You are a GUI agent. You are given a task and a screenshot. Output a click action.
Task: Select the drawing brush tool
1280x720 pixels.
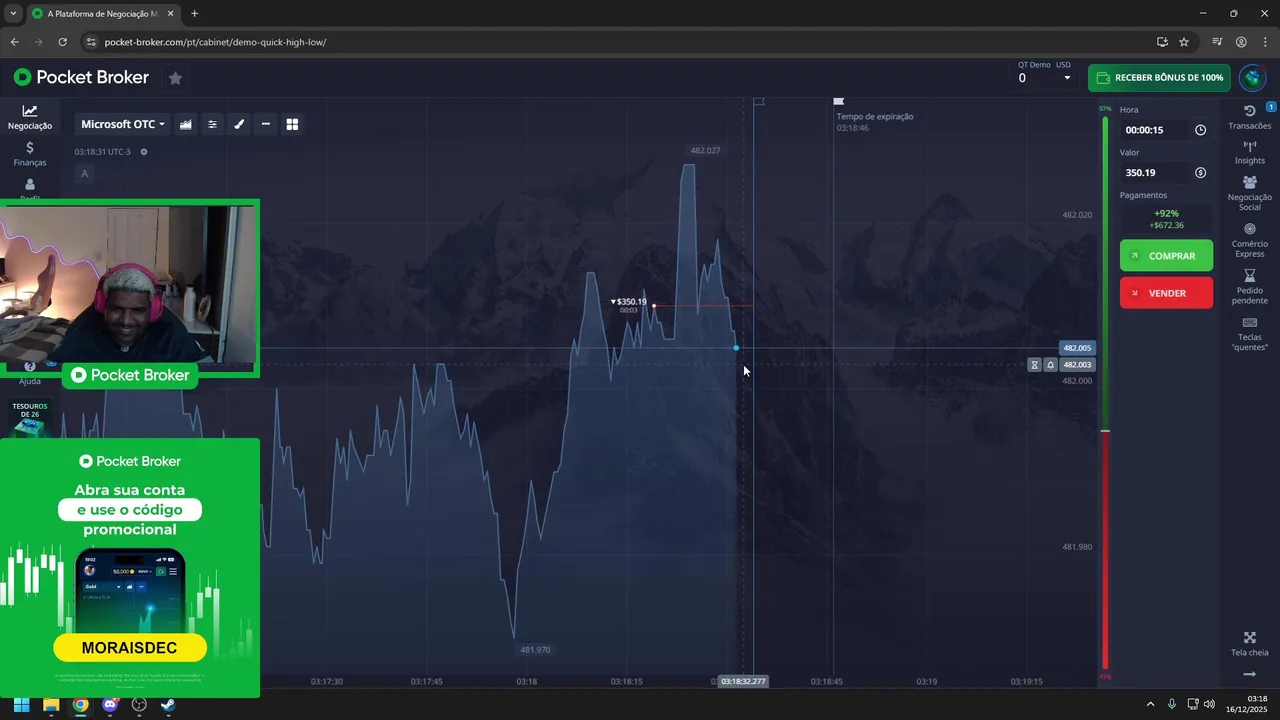pos(239,124)
